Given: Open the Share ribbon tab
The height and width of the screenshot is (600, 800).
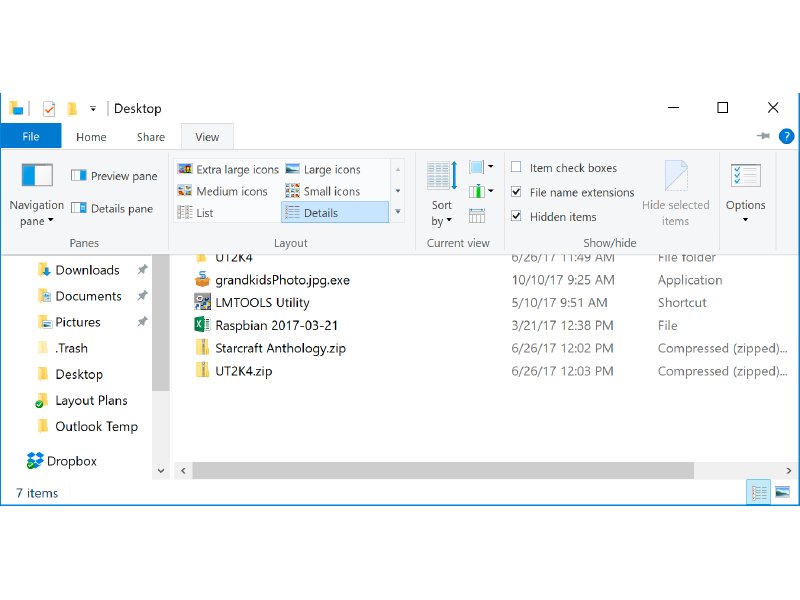Looking at the screenshot, I should (x=150, y=136).
